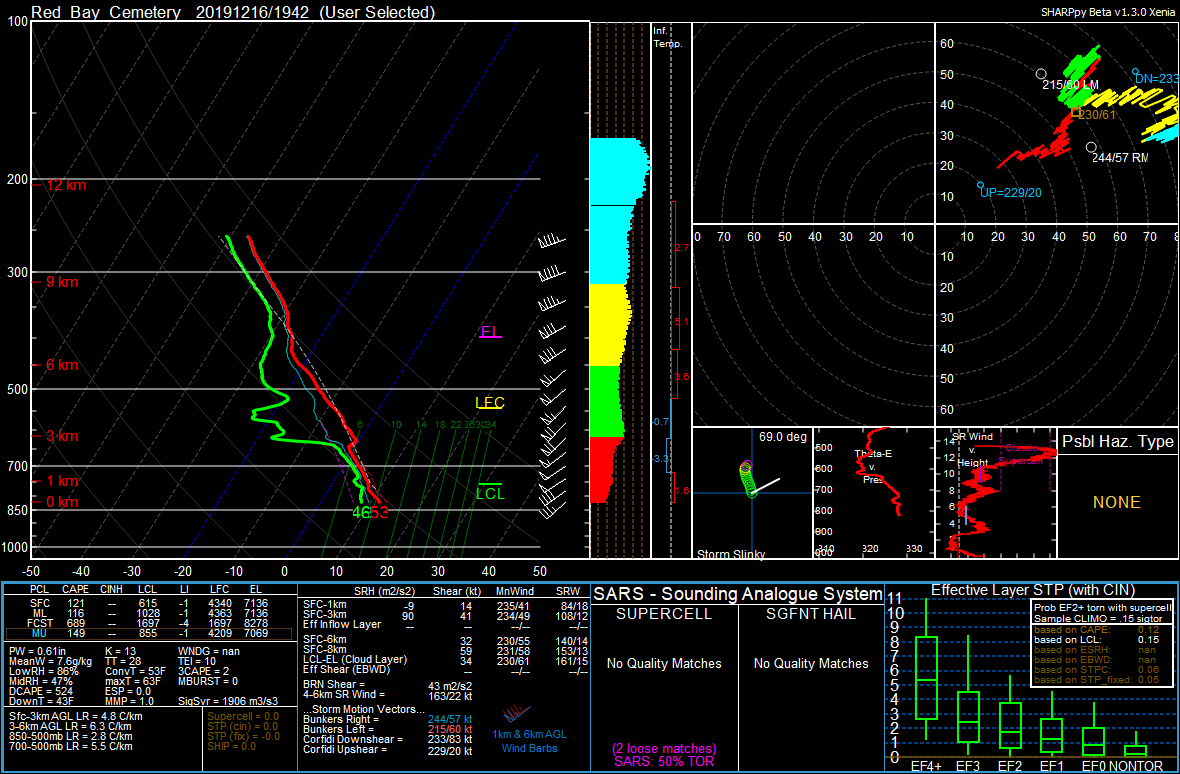
Task: Click the yellow band in the profile bar
Action: coord(609,325)
